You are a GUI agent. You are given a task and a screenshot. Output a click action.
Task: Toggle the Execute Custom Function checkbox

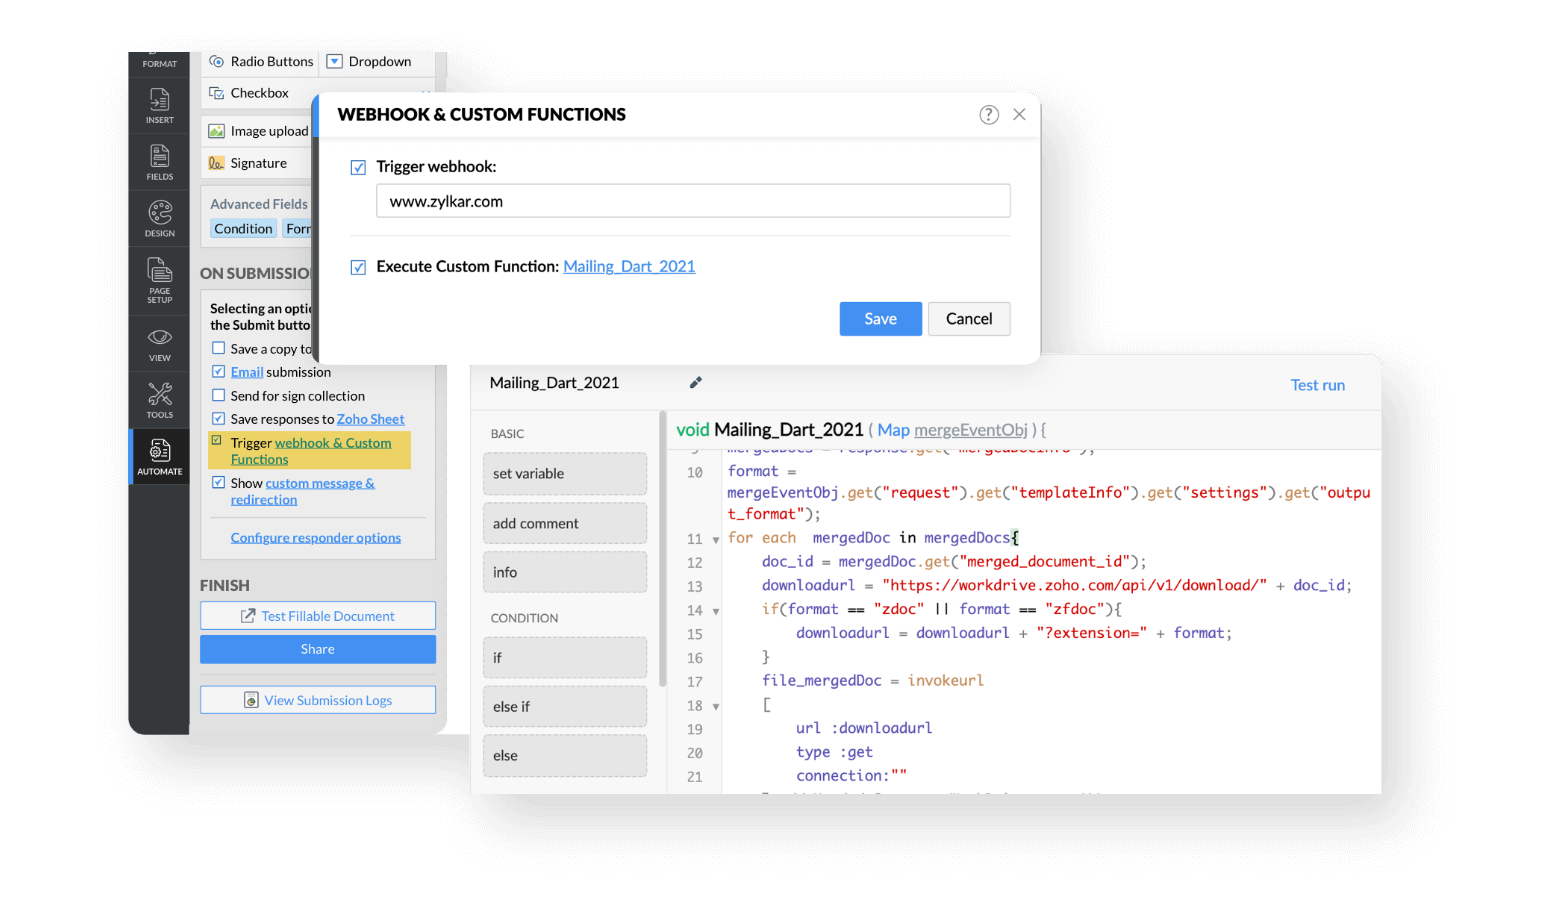[x=358, y=268]
